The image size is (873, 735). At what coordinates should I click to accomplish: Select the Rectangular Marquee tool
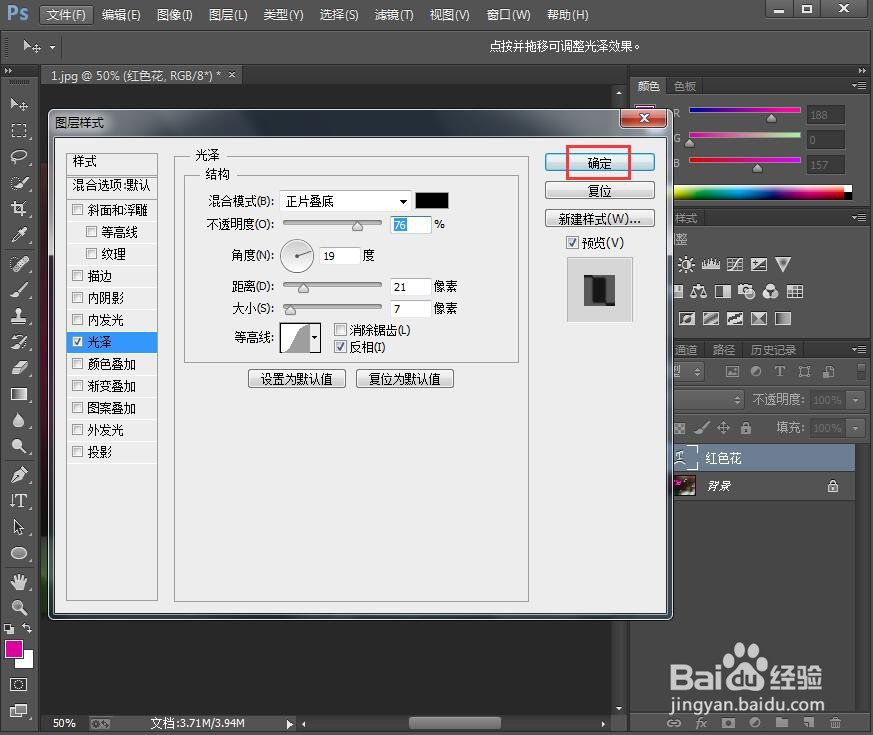click(x=19, y=130)
